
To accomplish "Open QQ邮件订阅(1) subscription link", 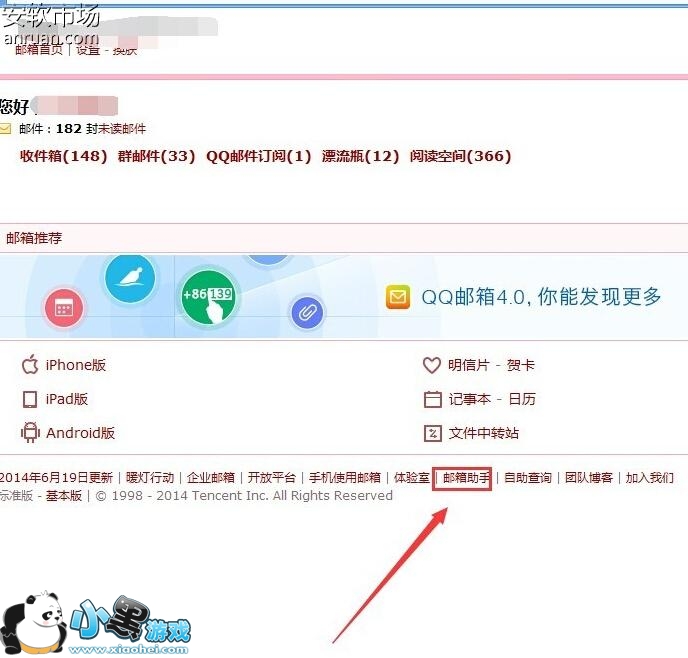I will 258,156.
